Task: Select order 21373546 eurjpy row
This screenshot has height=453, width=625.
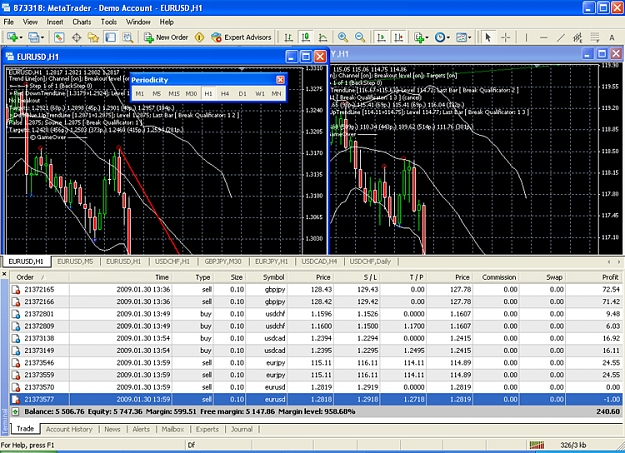Action: [317, 363]
